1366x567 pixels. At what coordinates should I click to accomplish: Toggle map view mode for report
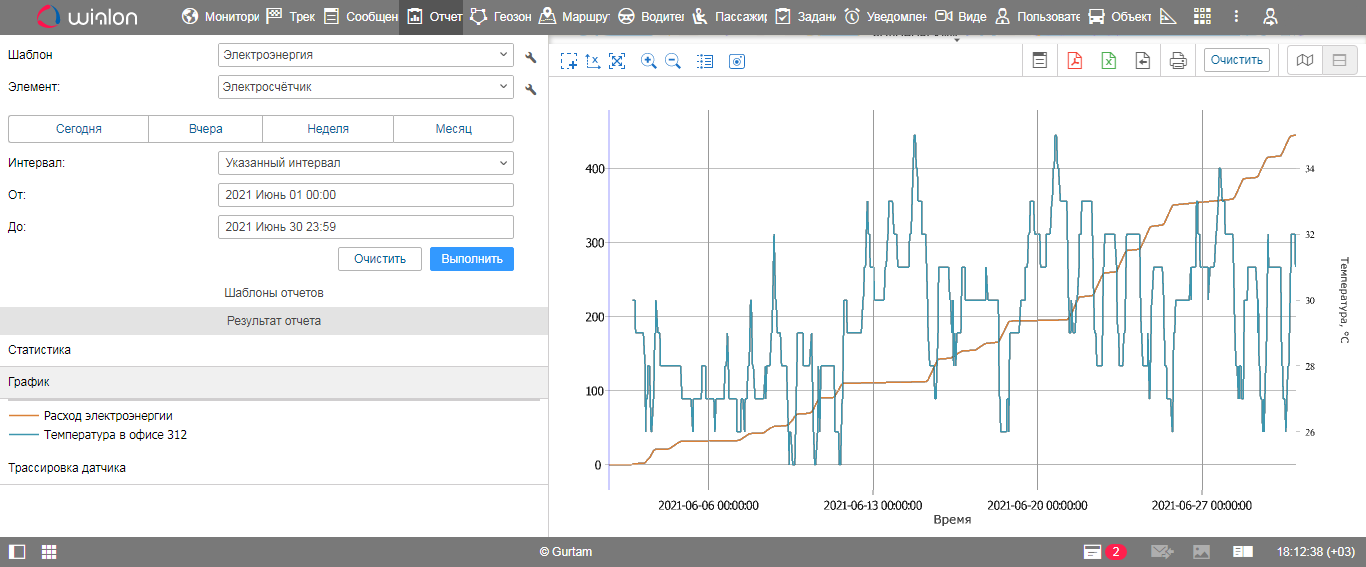pos(1304,61)
